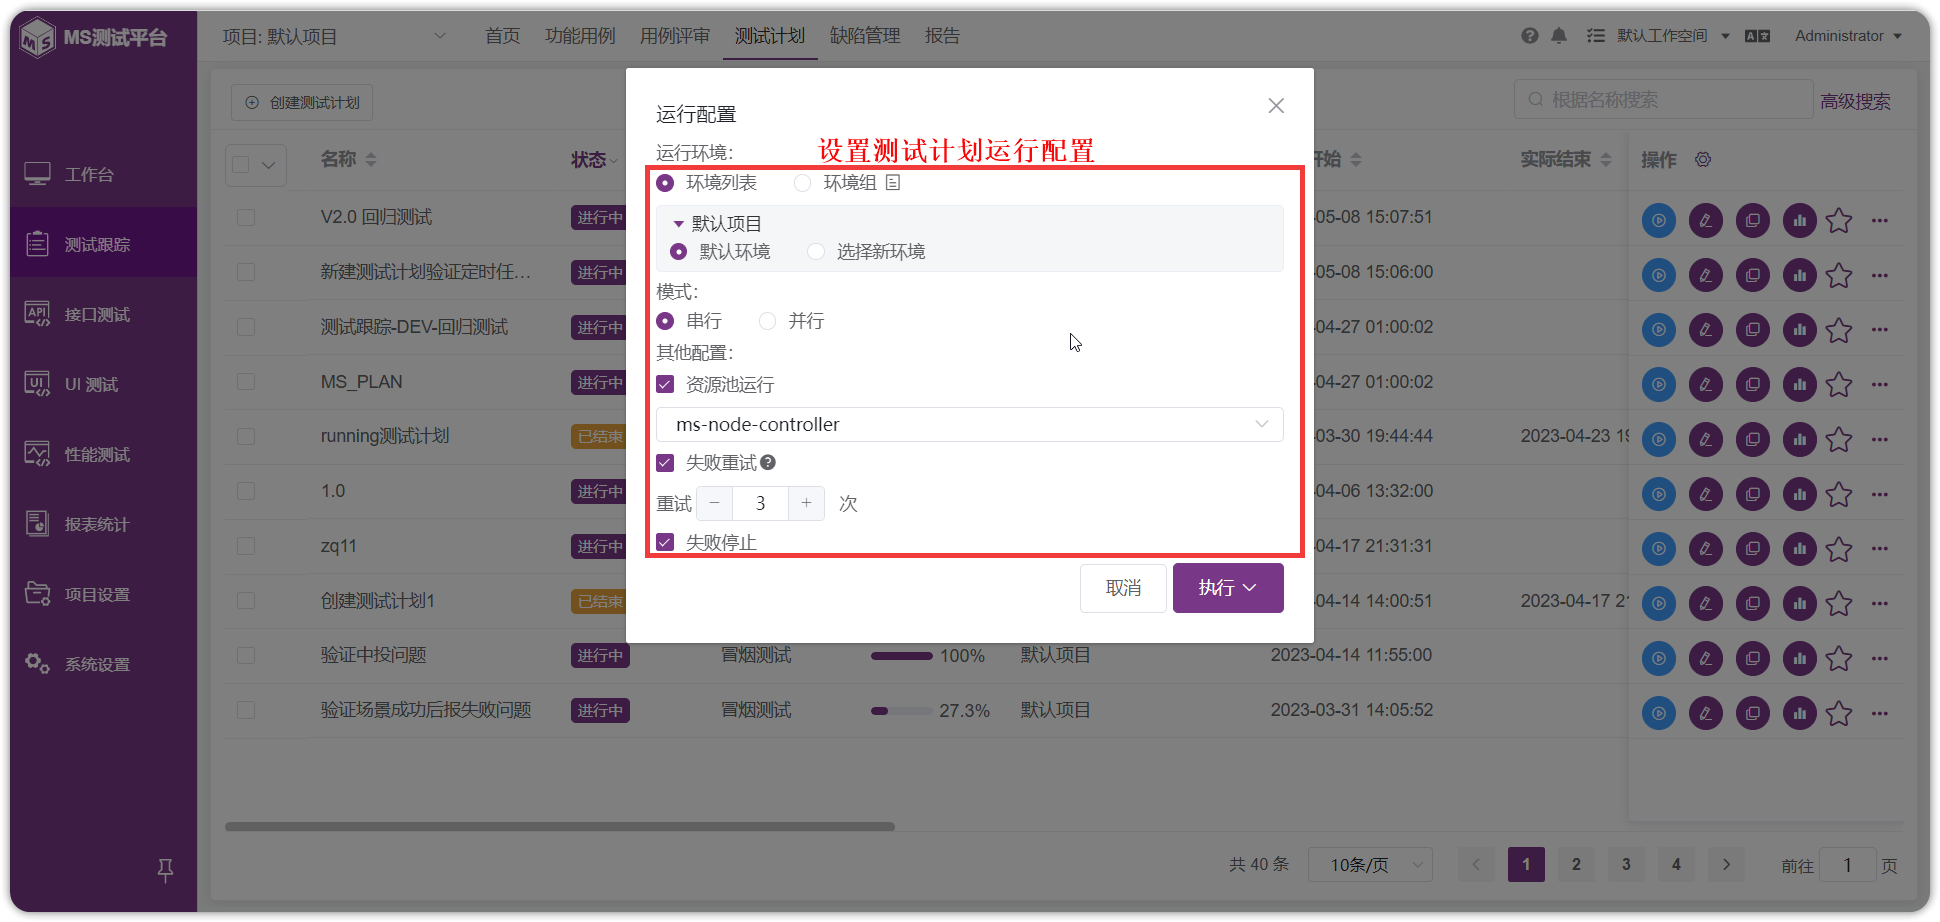
Task: Star the running测试计划 plan
Action: coord(1839,439)
